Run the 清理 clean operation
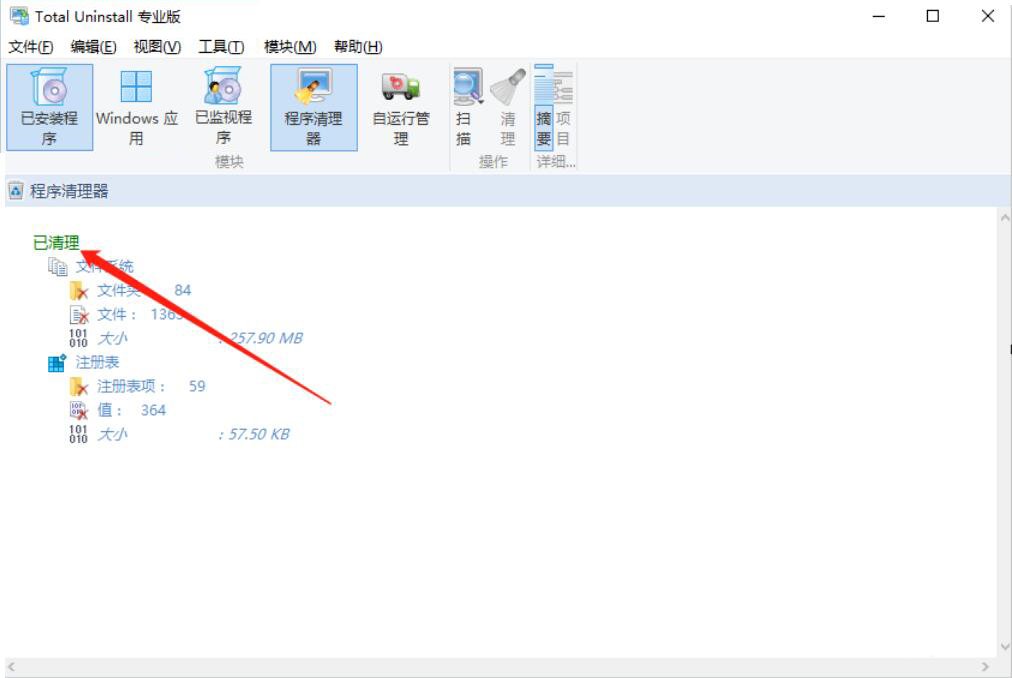This screenshot has width=1012, height=678. [506, 105]
